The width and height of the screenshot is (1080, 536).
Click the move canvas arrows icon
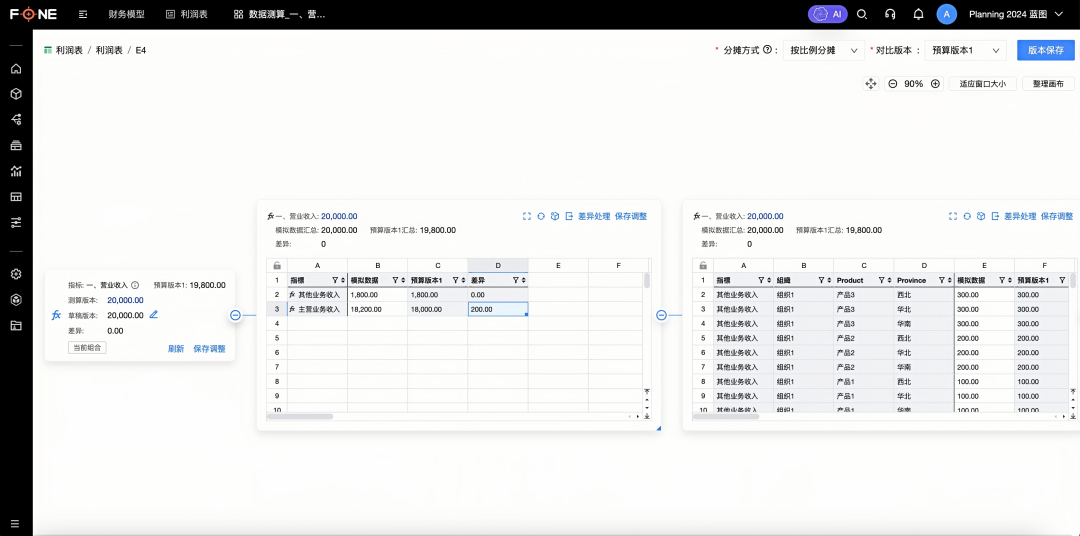click(871, 83)
